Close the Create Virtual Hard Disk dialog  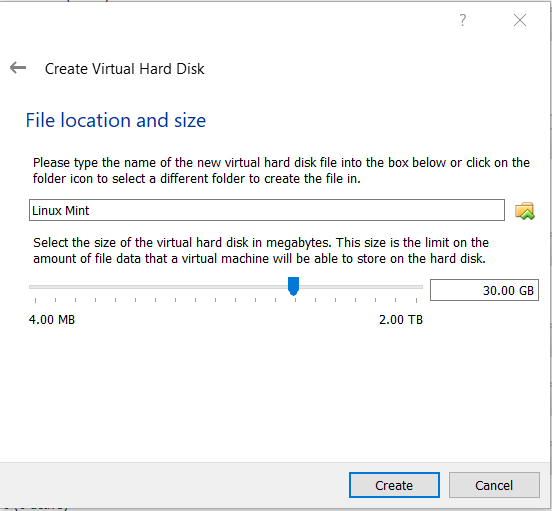coord(520,20)
